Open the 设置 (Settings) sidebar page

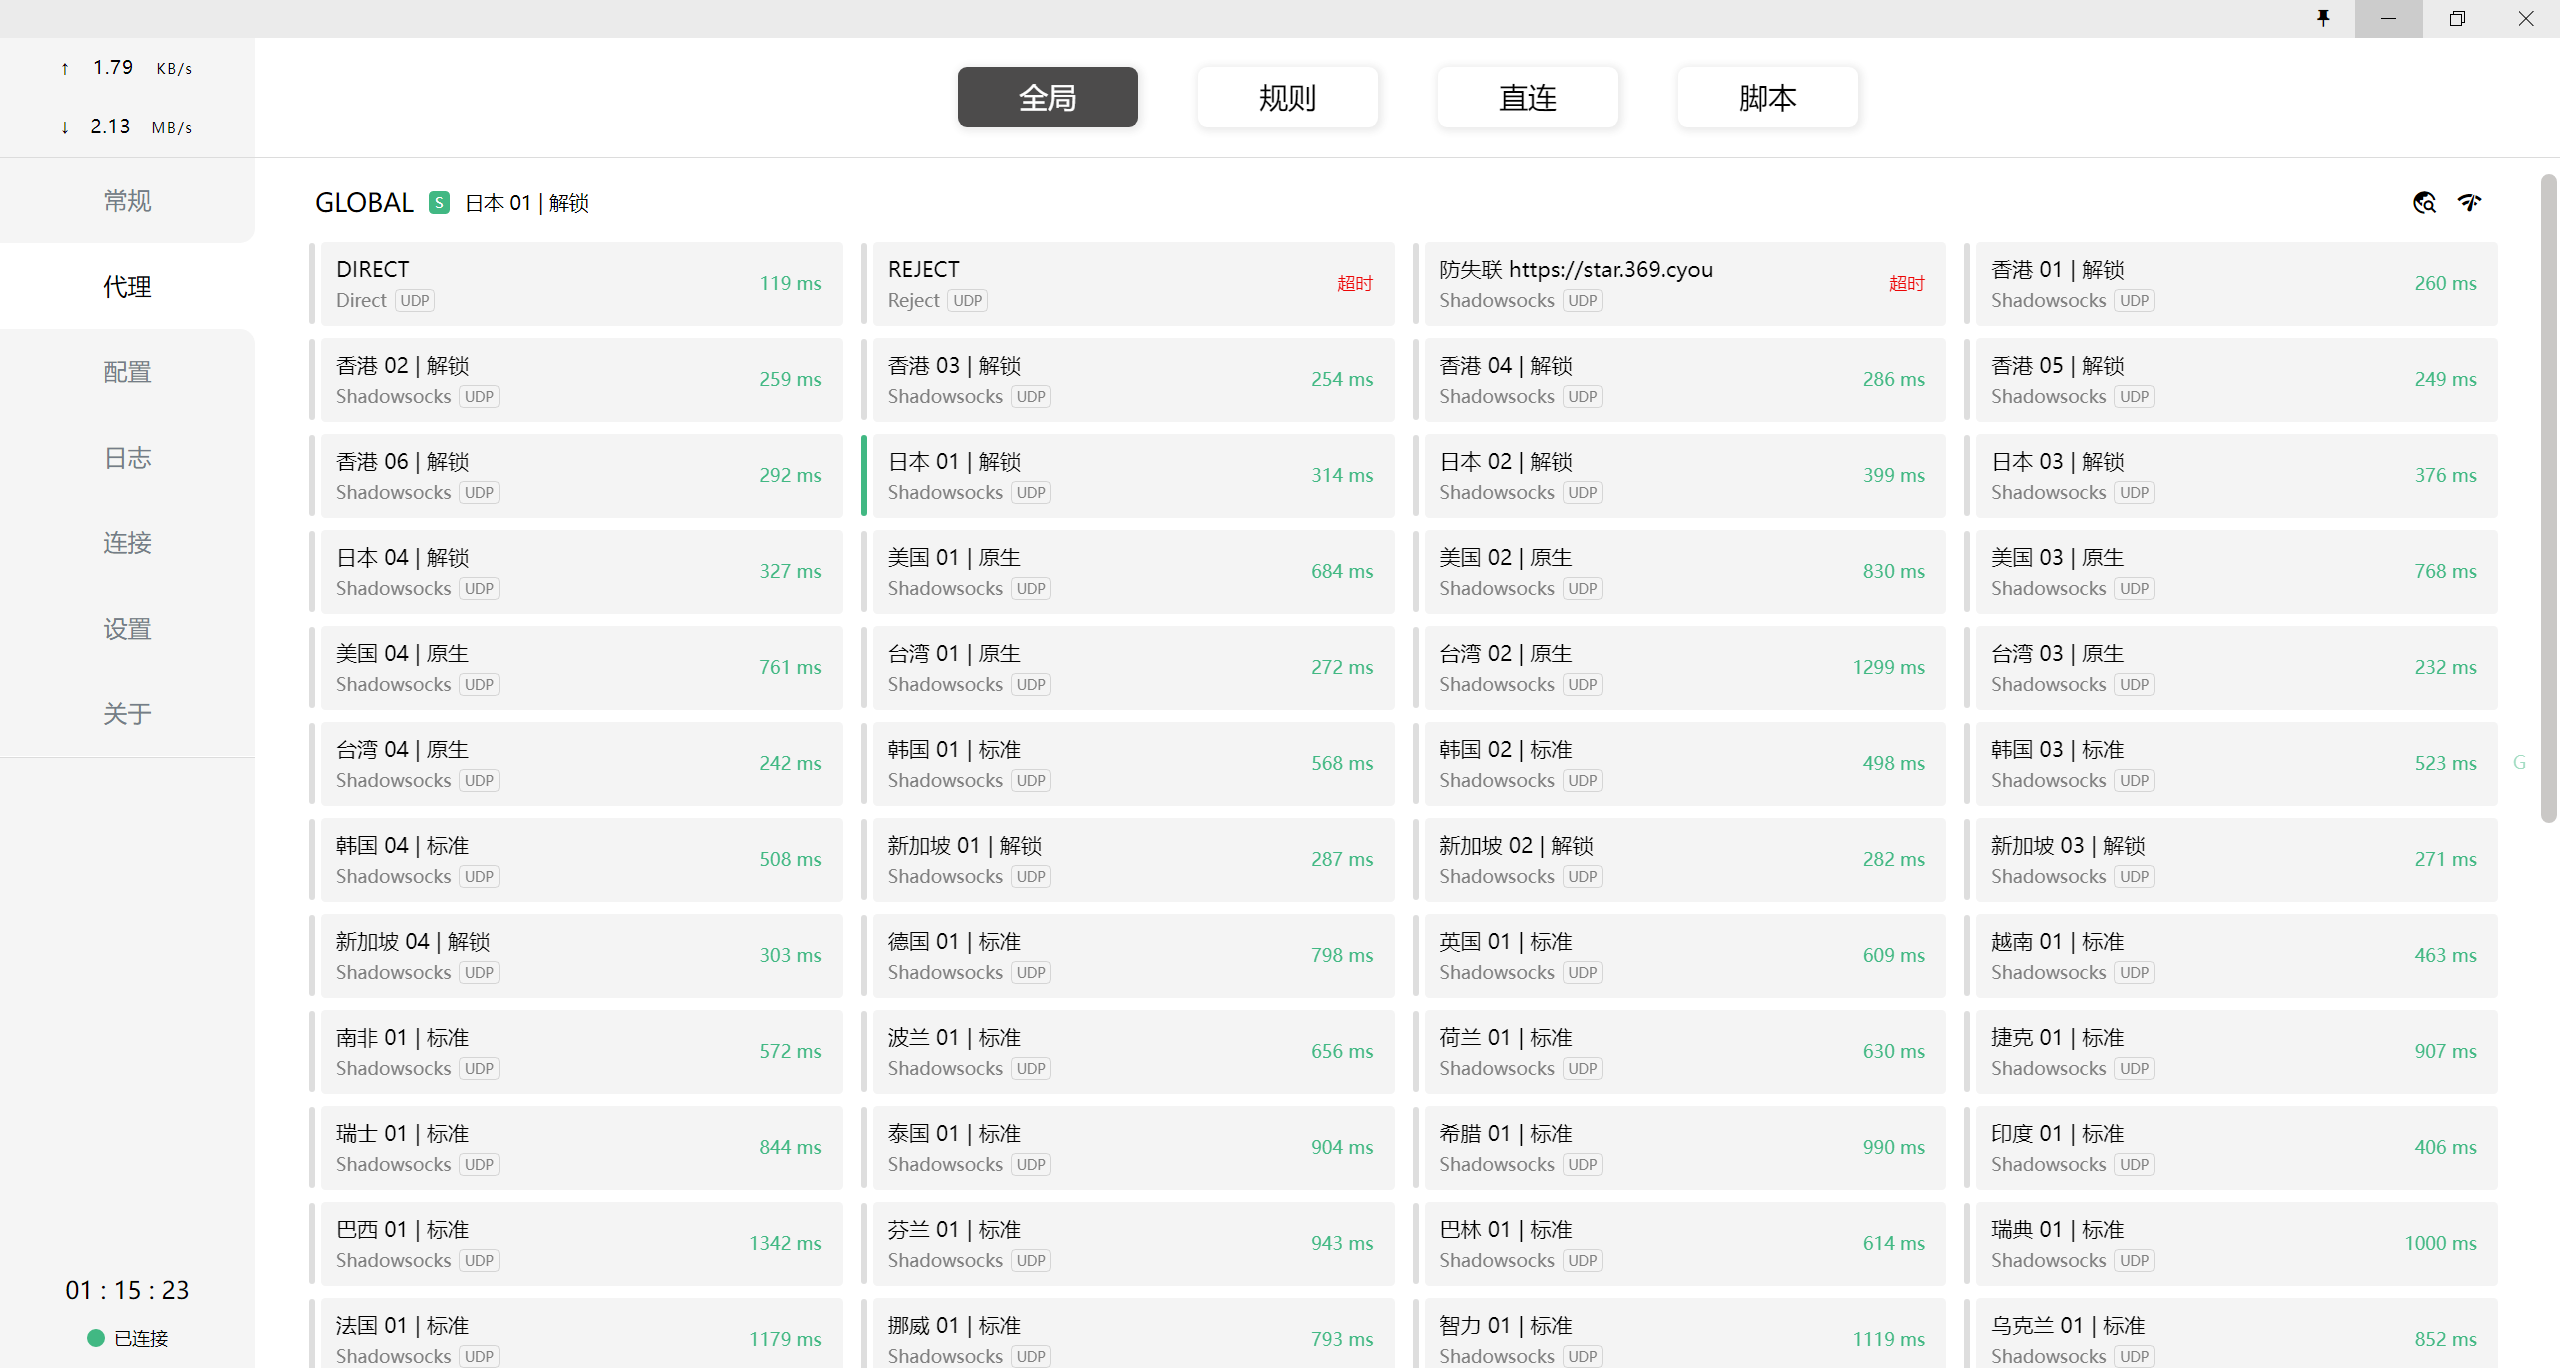pos(127,629)
